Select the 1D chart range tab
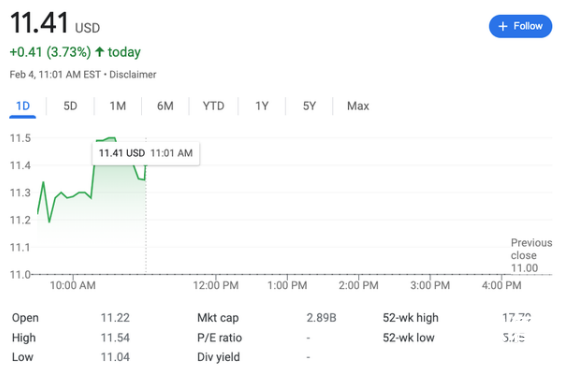Screen dimensions: 564x371 (23, 106)
